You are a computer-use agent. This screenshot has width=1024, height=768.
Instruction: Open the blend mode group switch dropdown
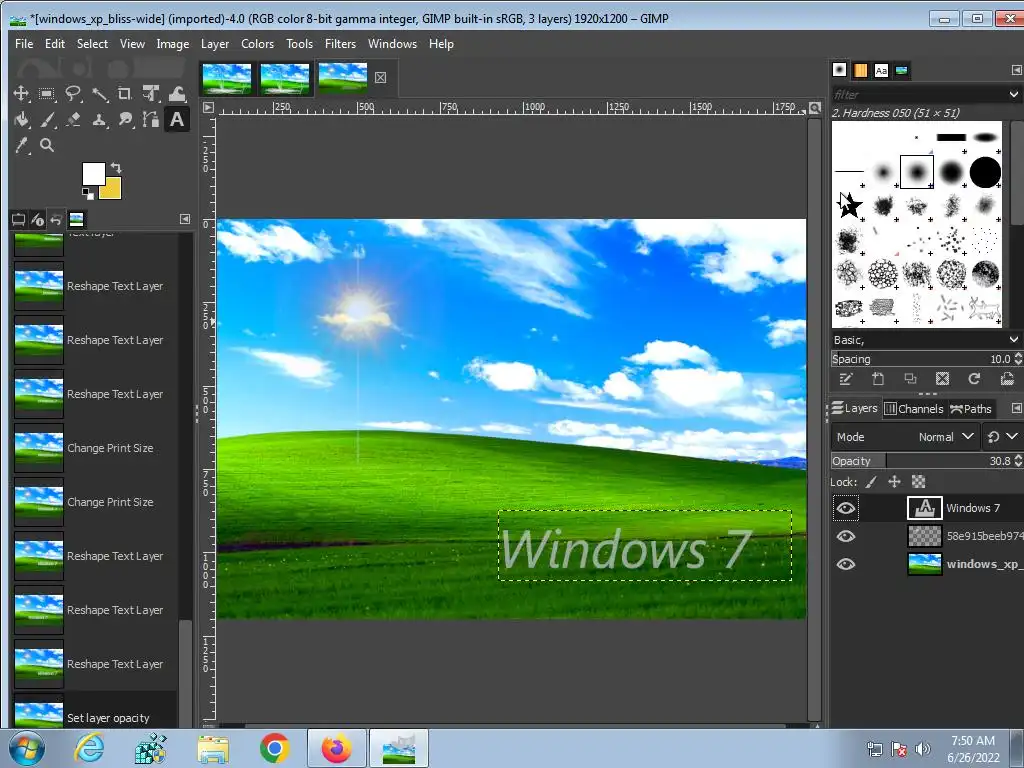[1002, 437]
